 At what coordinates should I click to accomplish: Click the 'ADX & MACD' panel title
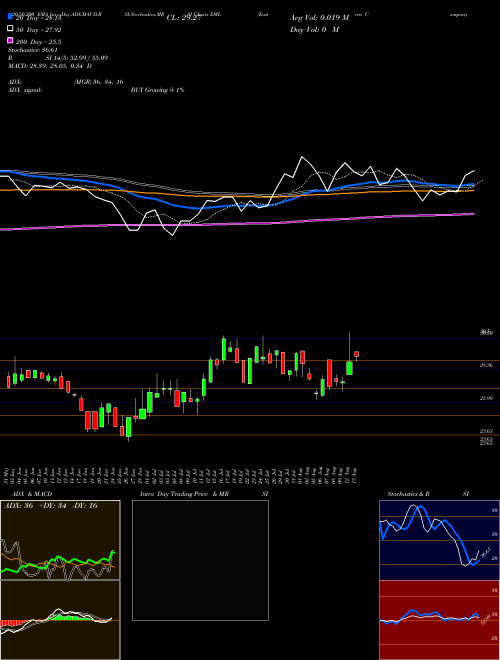[x=32, y=494]
